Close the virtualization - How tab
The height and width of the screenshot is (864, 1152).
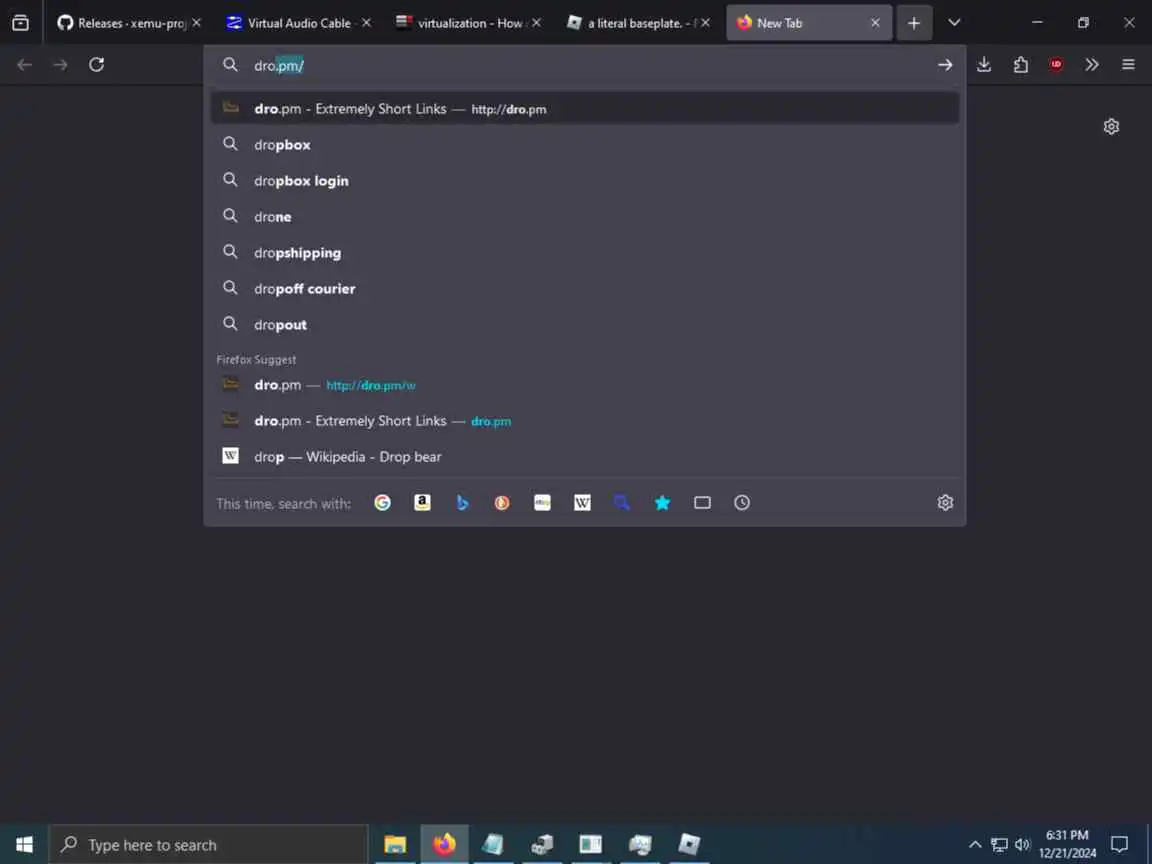(x=536, y=23)
